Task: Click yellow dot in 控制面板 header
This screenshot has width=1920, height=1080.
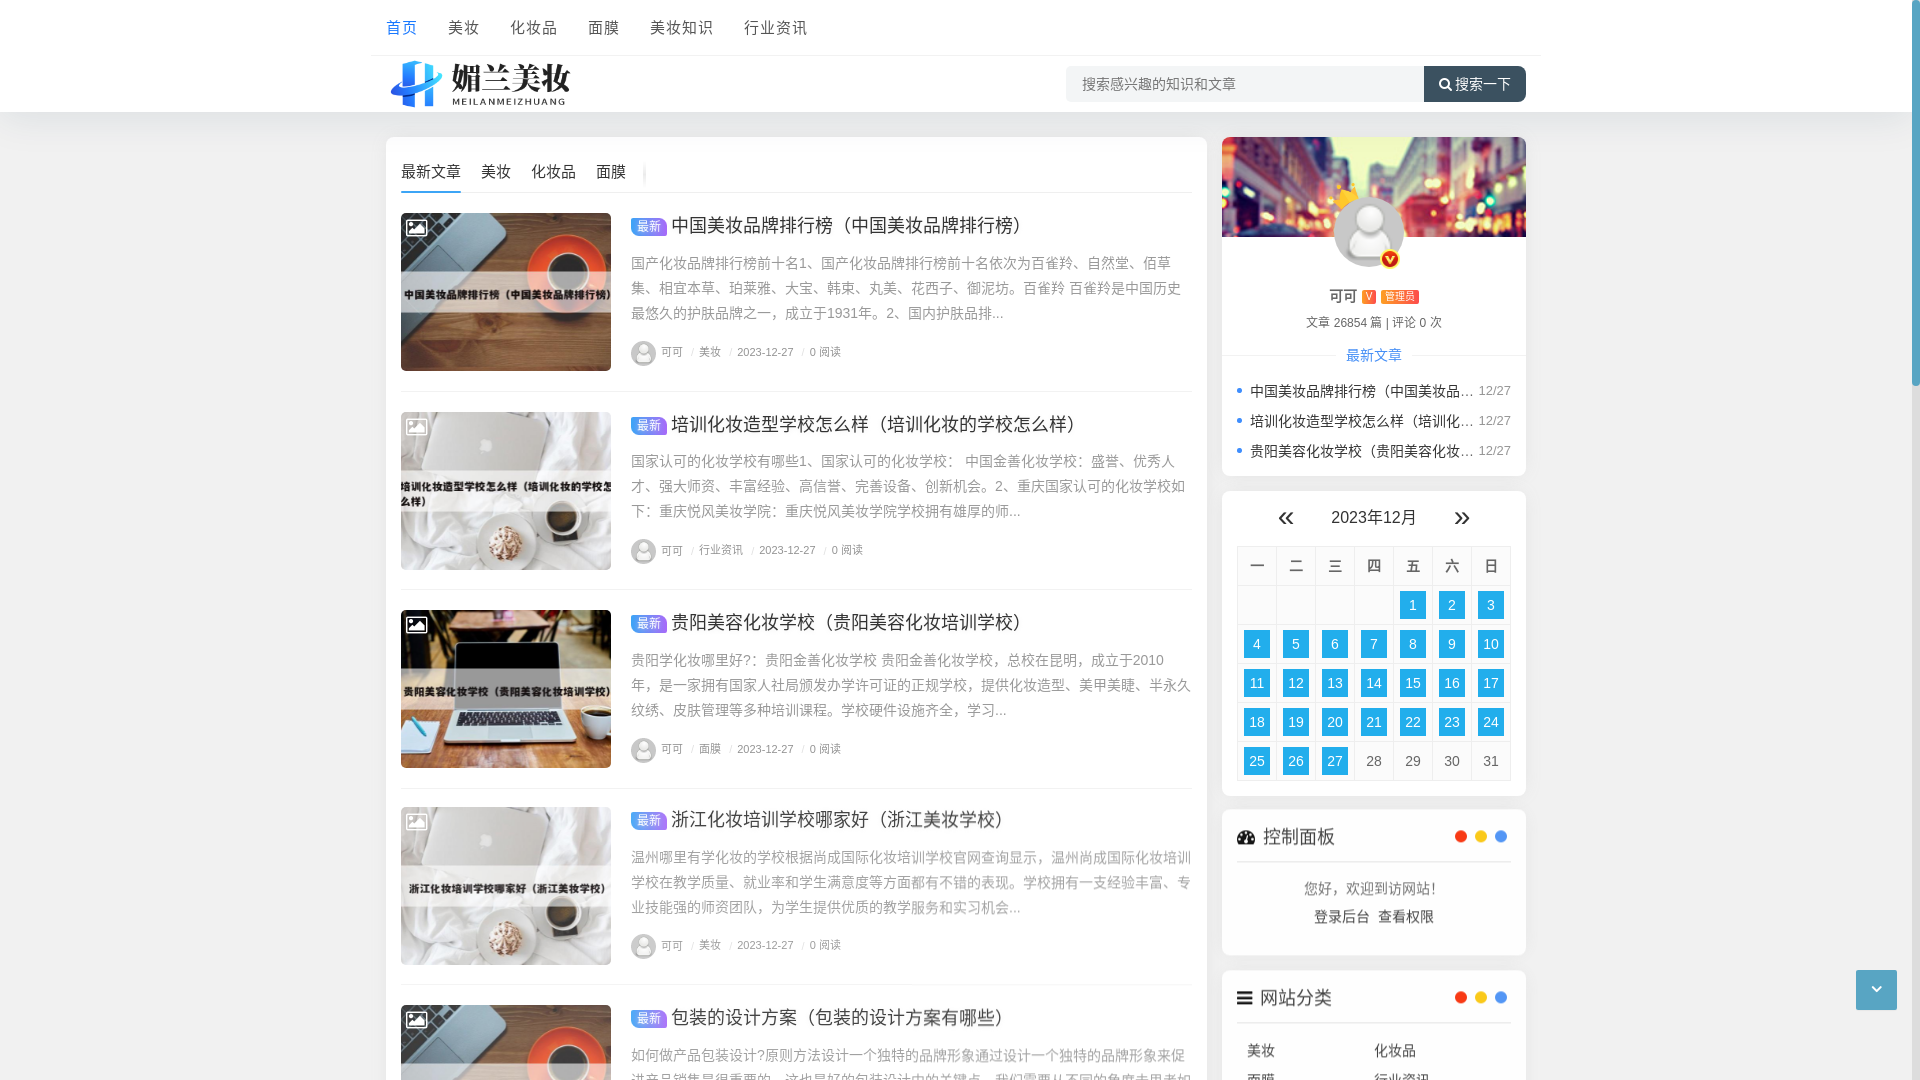Action: [x=1481, y=836]
